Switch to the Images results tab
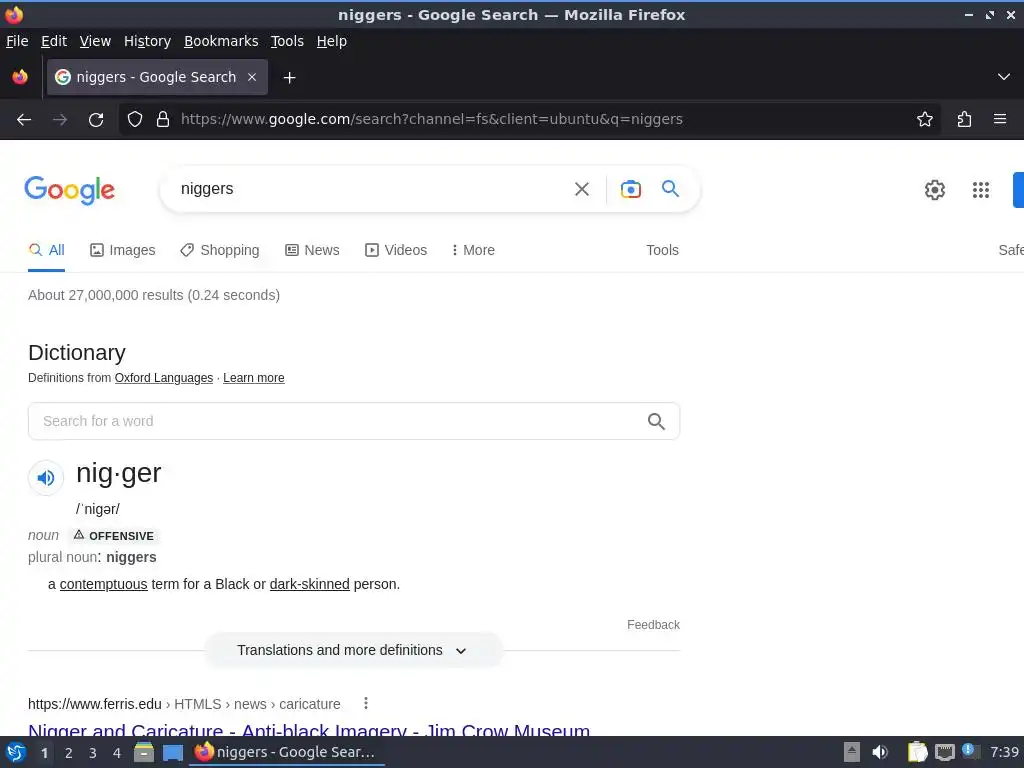The image size is (1024, 768). pos(123,250)
